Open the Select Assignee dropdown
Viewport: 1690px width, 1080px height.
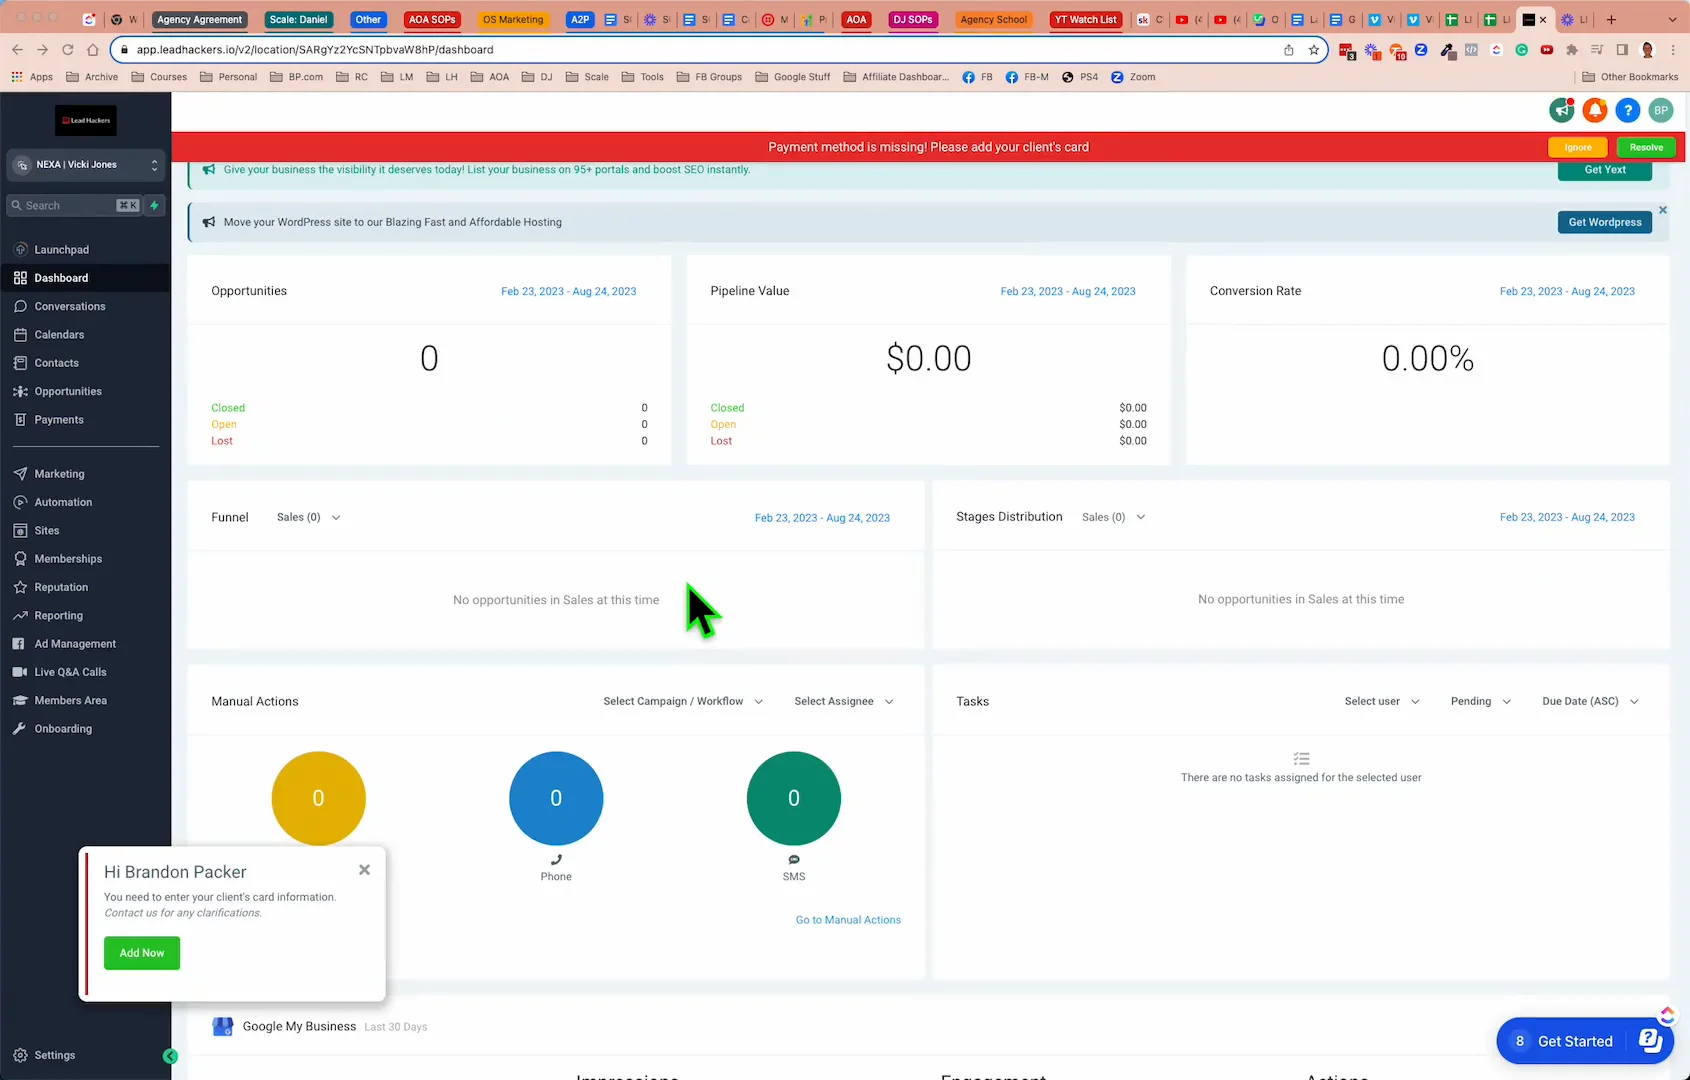[x=843, y=701]
